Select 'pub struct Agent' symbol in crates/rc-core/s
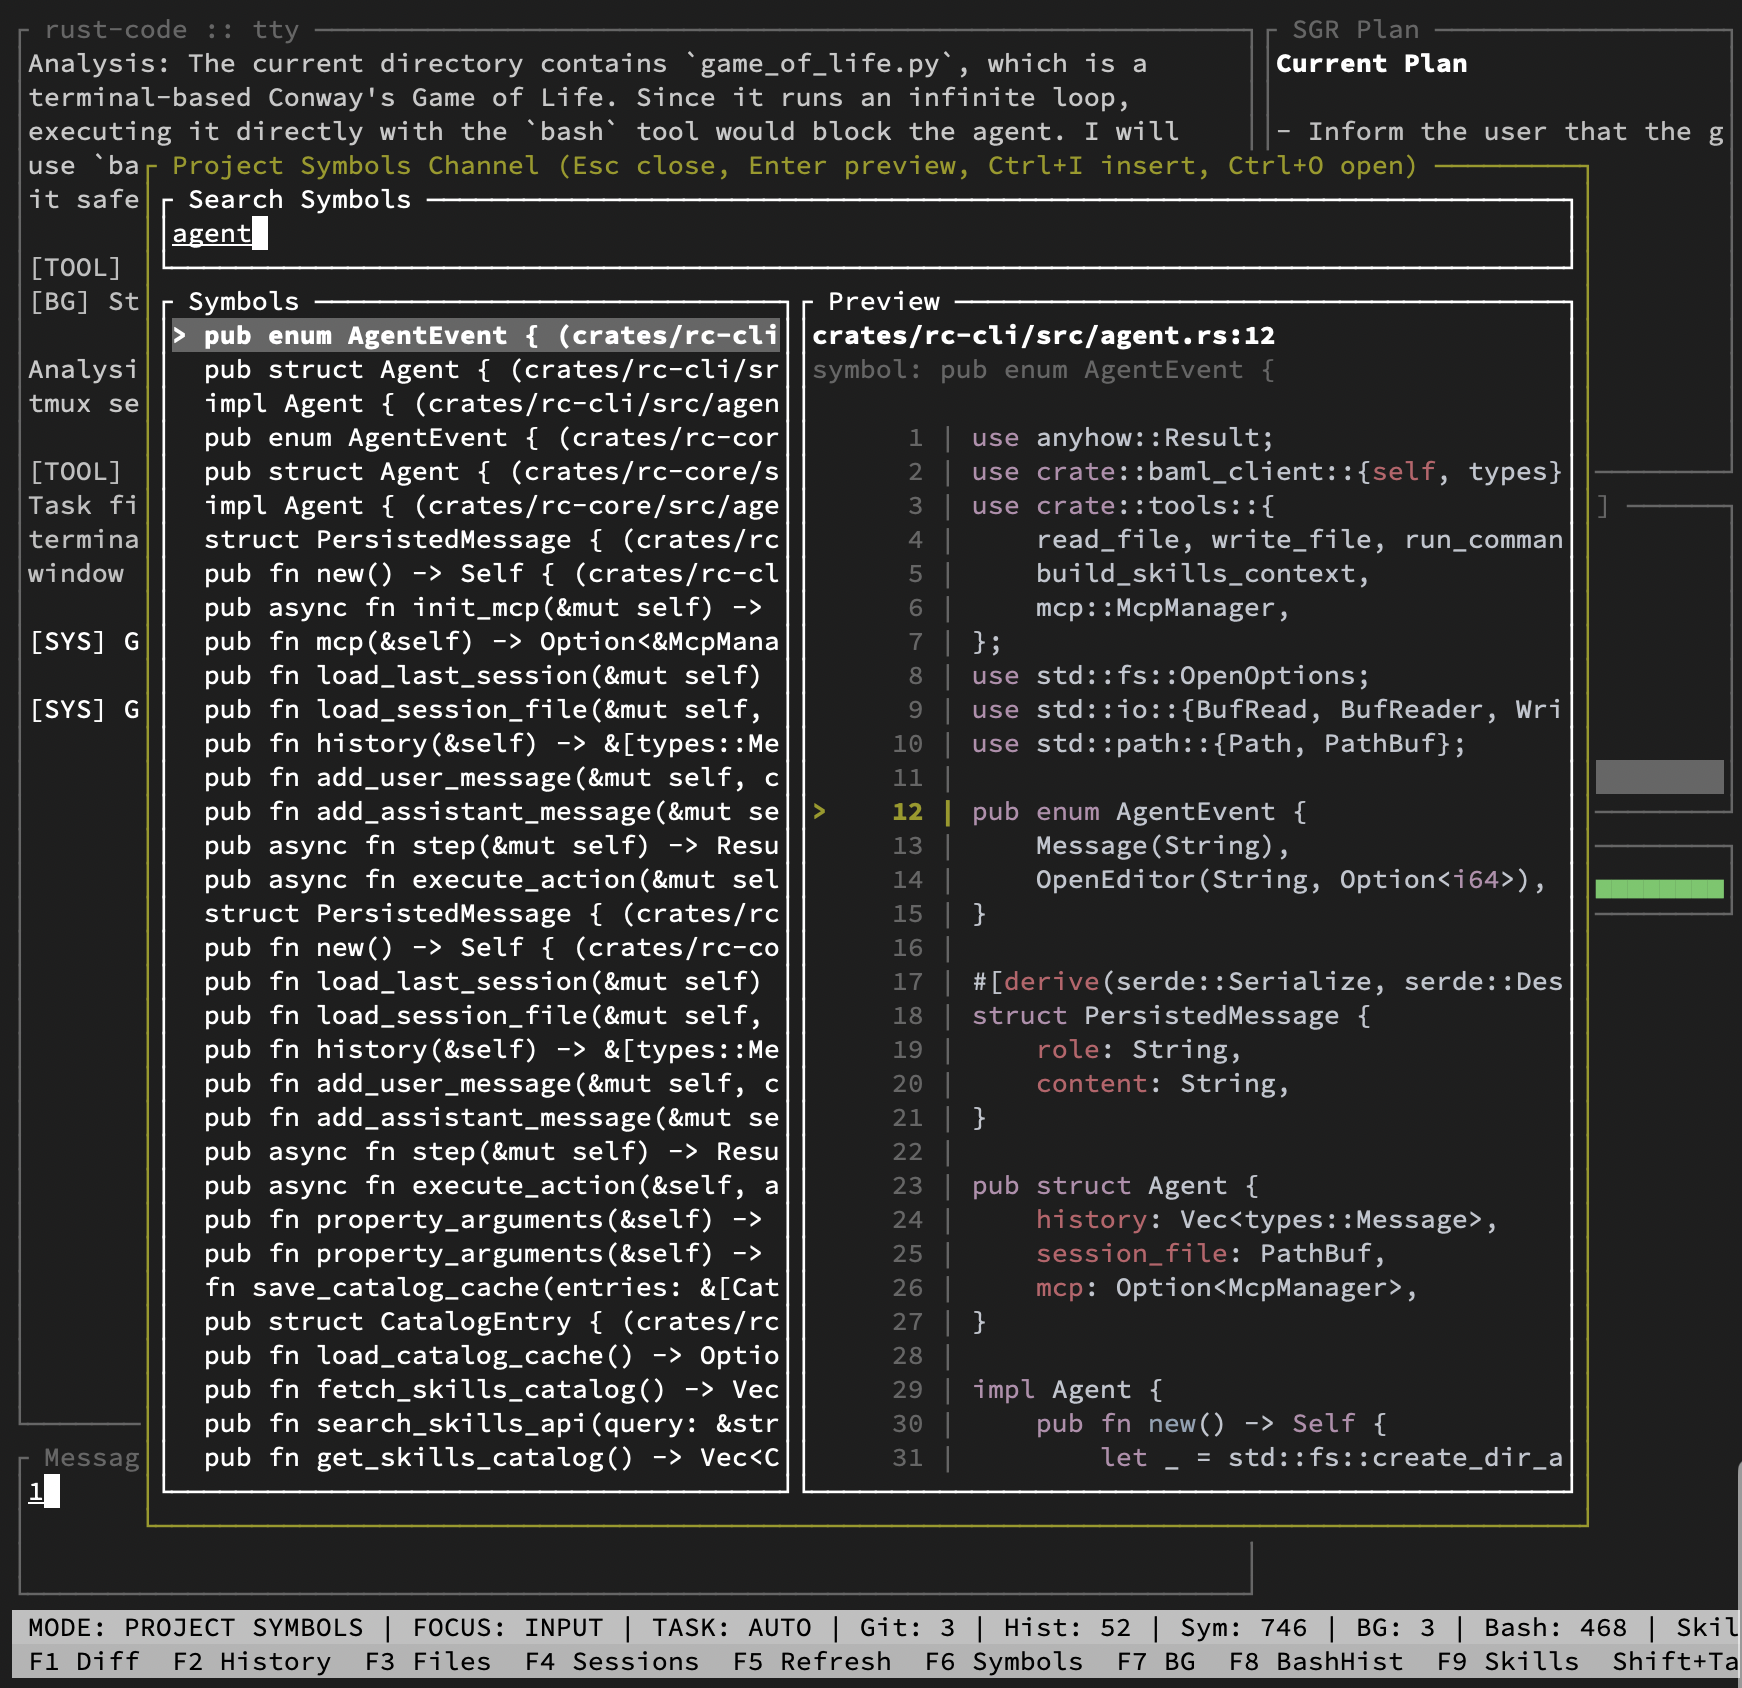 (x=476, y=472)
